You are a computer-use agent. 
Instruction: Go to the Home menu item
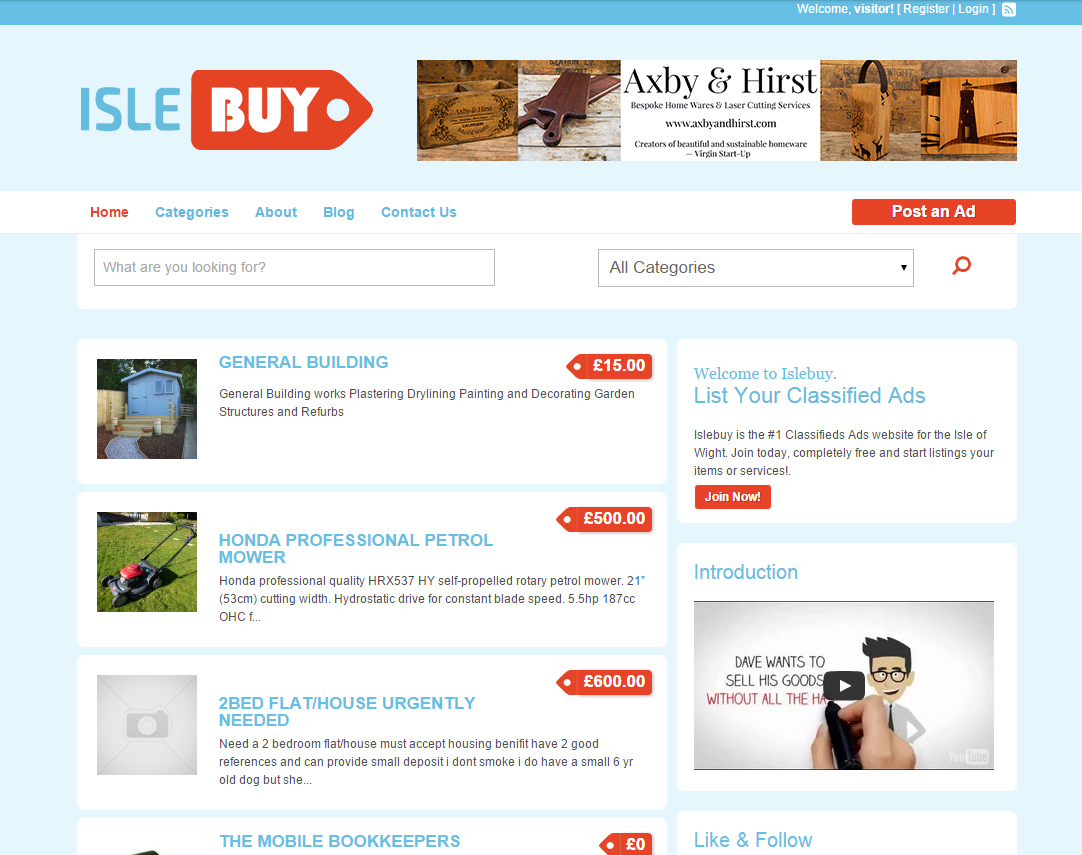pos(109,212)
